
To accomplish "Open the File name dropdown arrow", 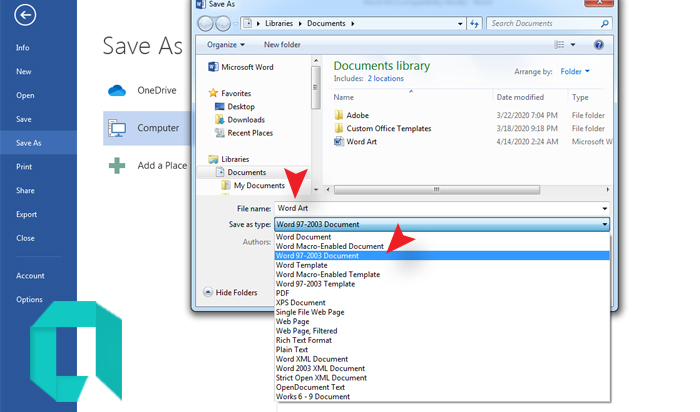I will pyautogui.click(x=604, y=208).
